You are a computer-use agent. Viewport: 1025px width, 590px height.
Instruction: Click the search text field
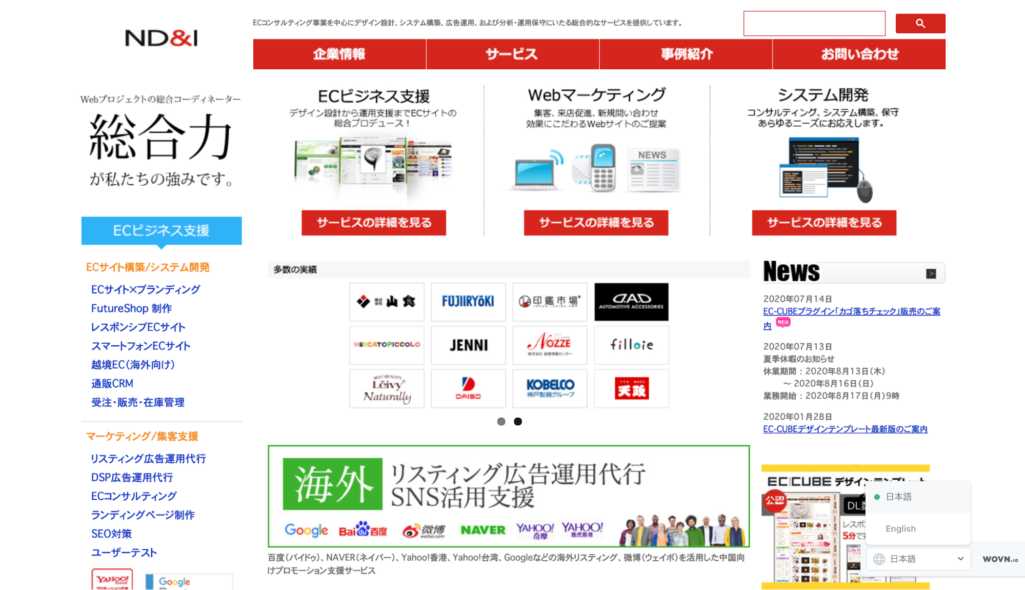814,24
